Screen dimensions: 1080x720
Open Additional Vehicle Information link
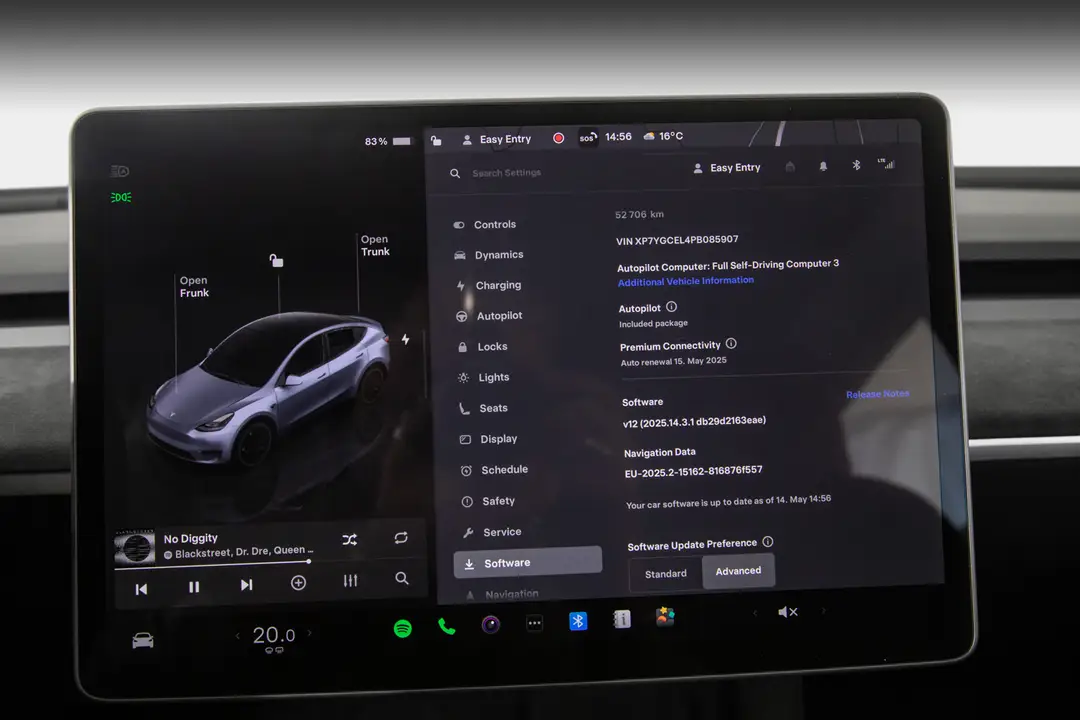(x=685, y=281)
